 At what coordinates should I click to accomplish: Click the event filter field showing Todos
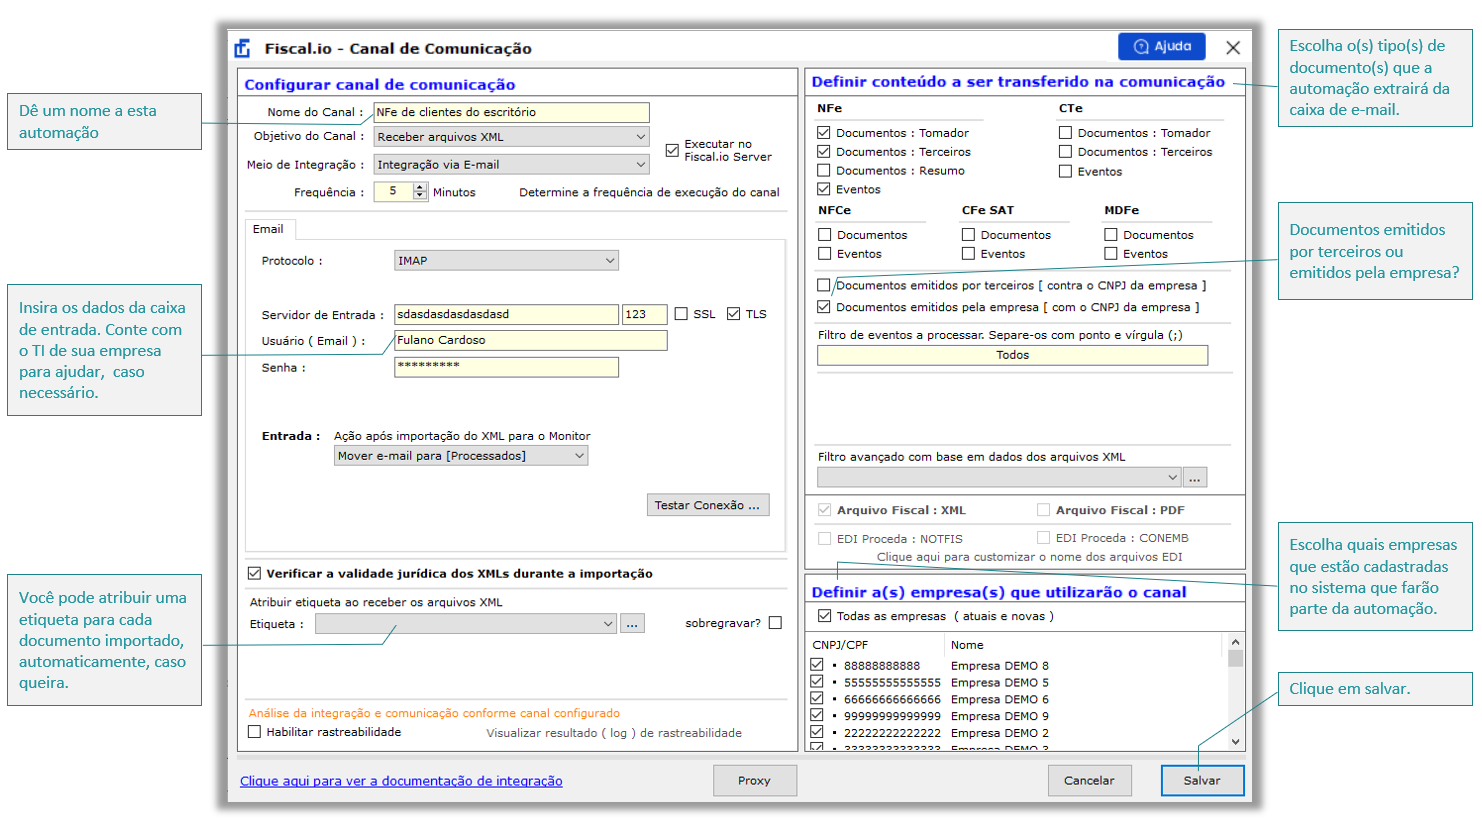[x=1012, y=355]
